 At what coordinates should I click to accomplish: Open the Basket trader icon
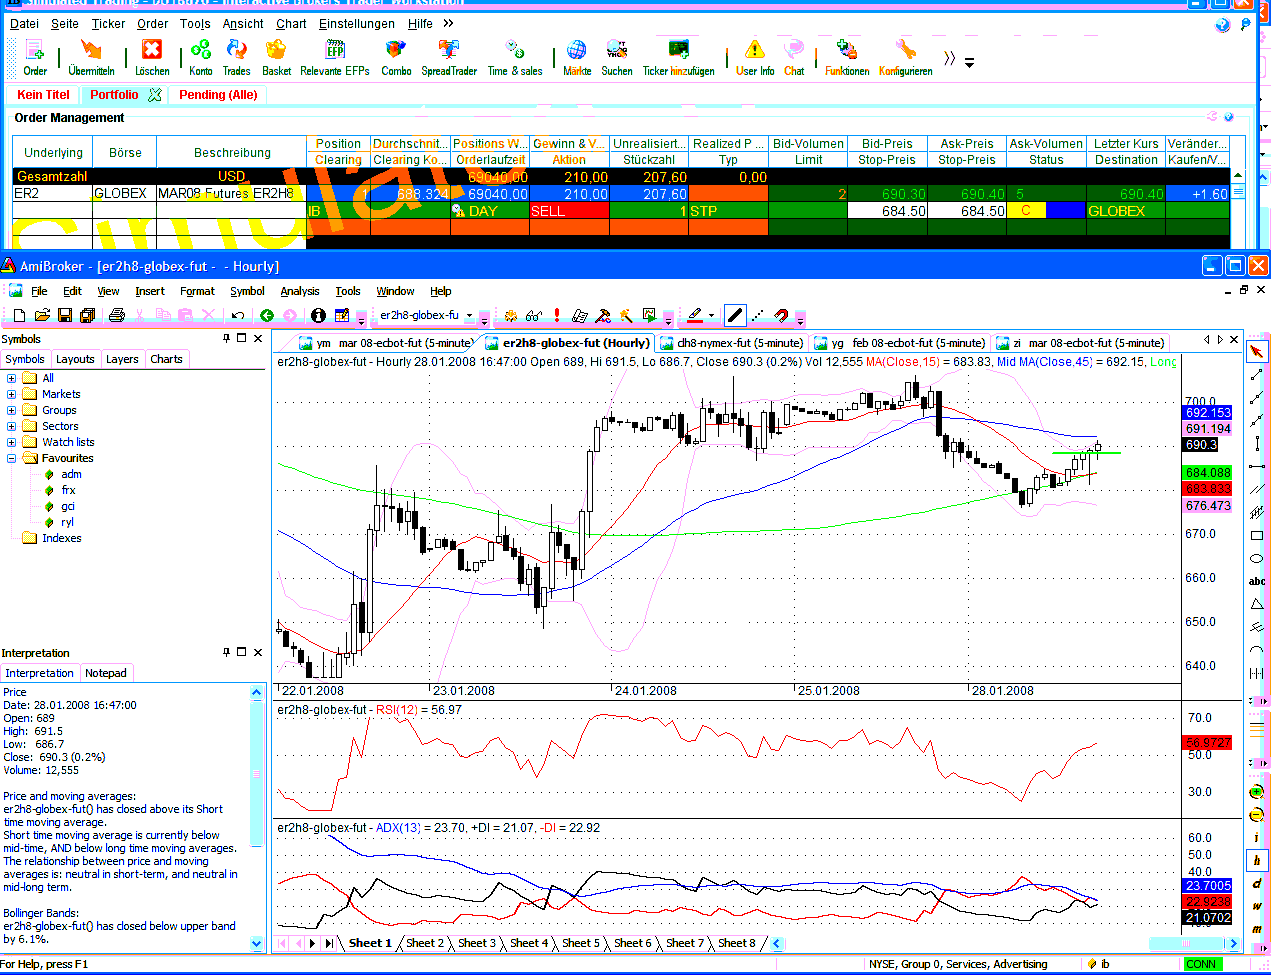pos(276,56)
